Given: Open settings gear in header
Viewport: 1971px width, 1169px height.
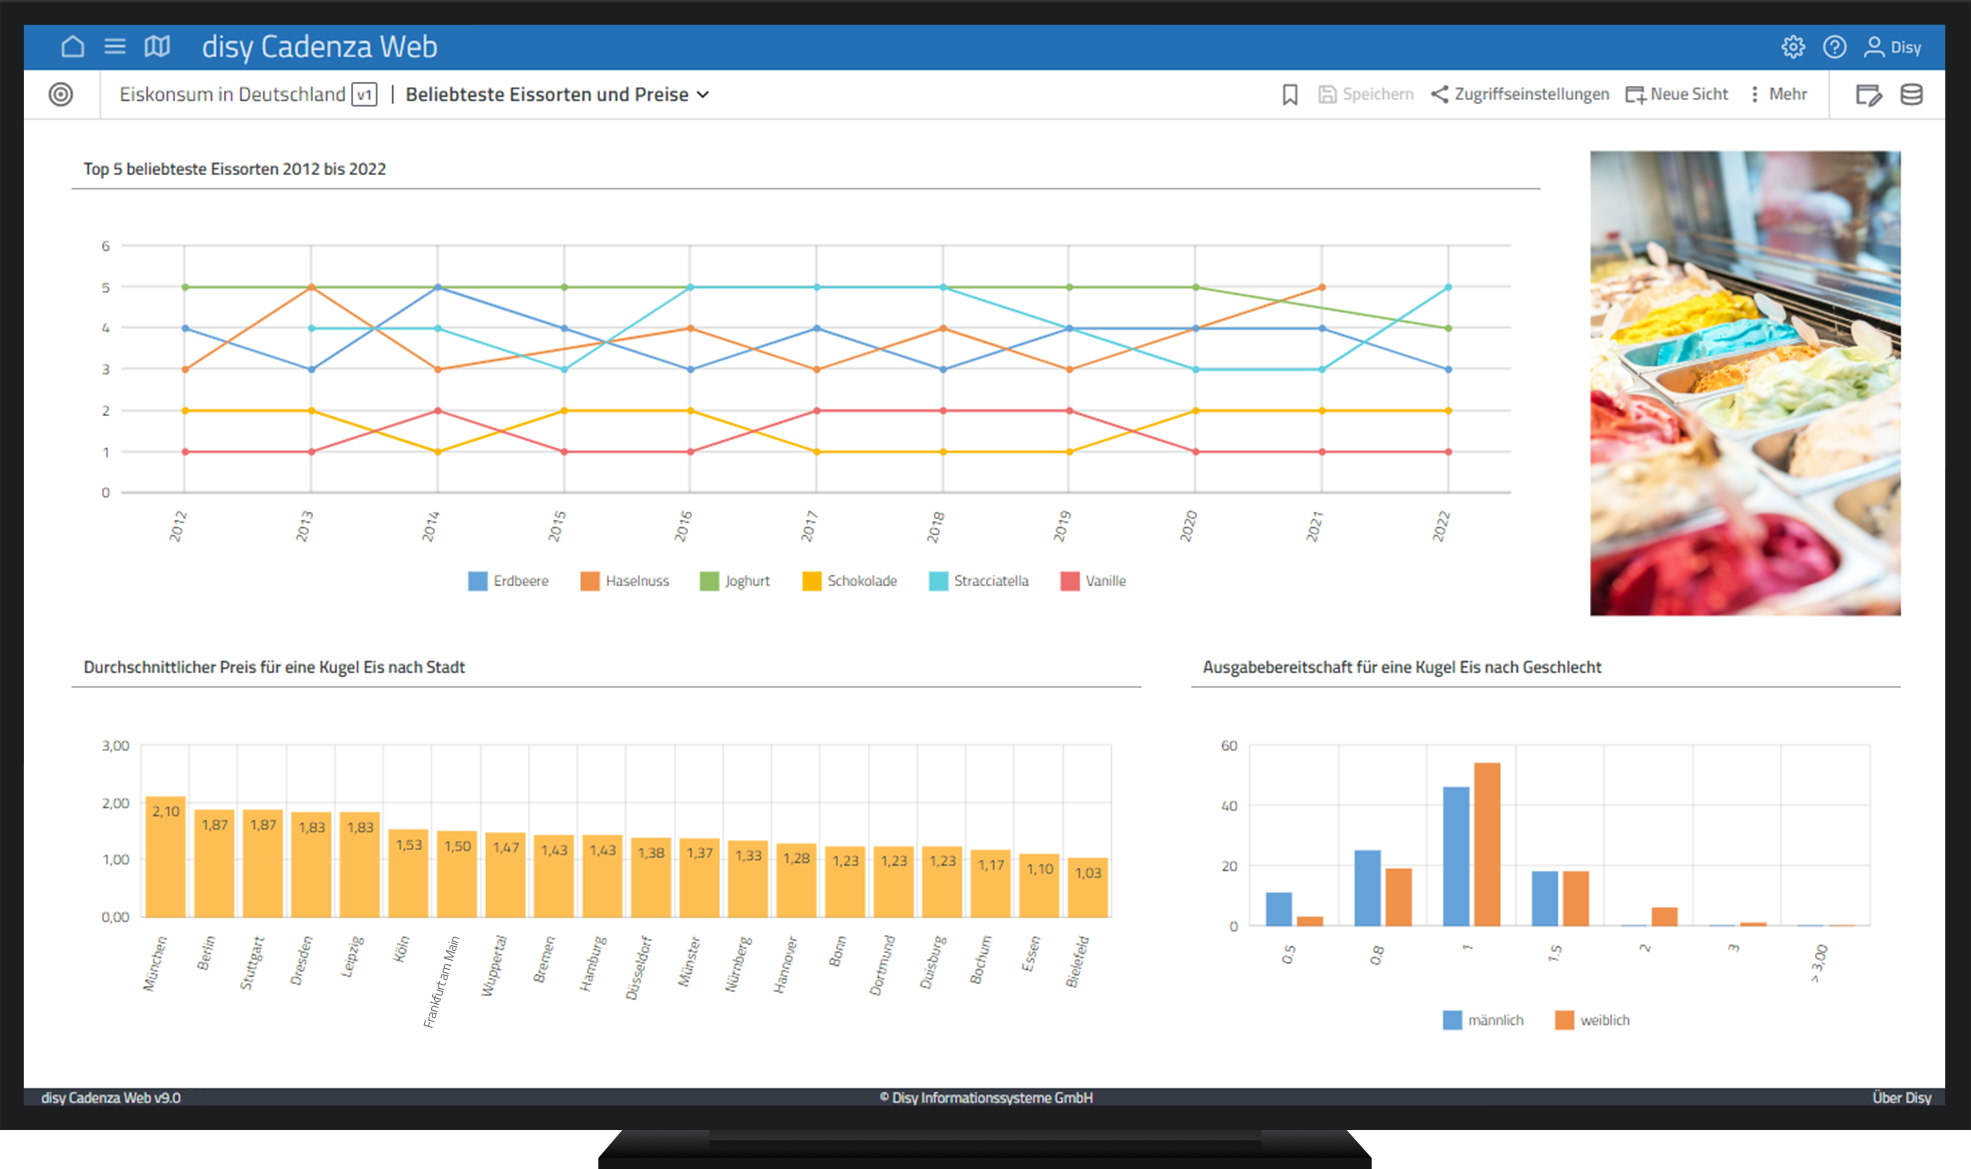Looking at the screenshot, I should coord(1793,47).
